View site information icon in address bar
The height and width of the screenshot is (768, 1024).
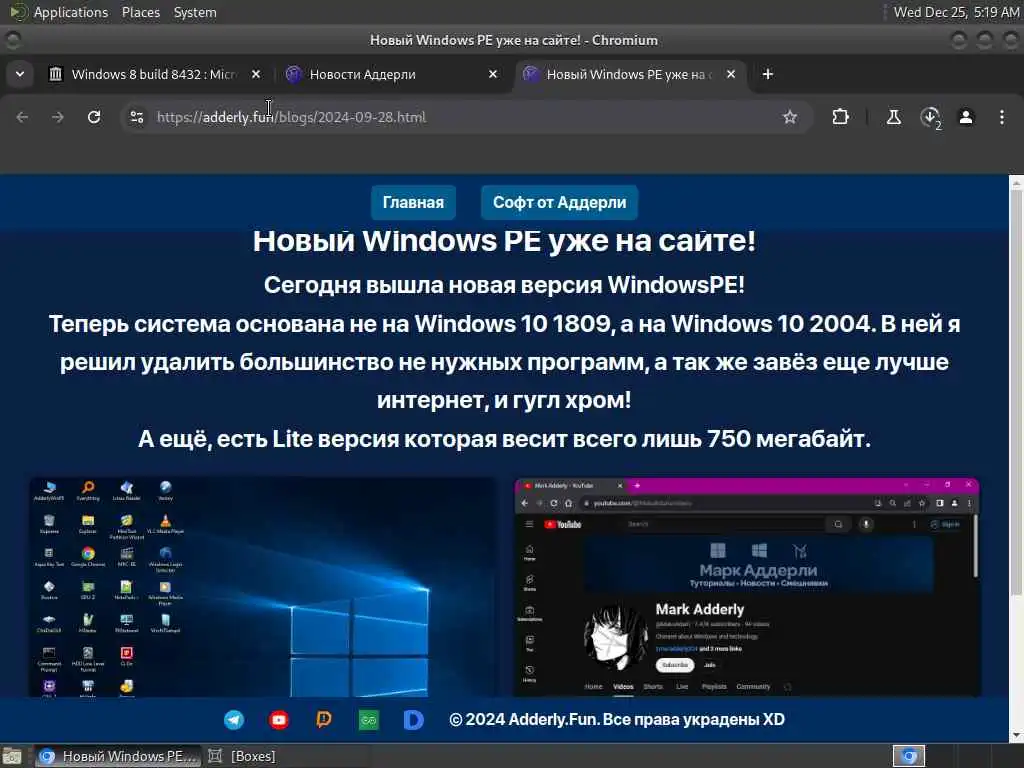click(136, 117)
